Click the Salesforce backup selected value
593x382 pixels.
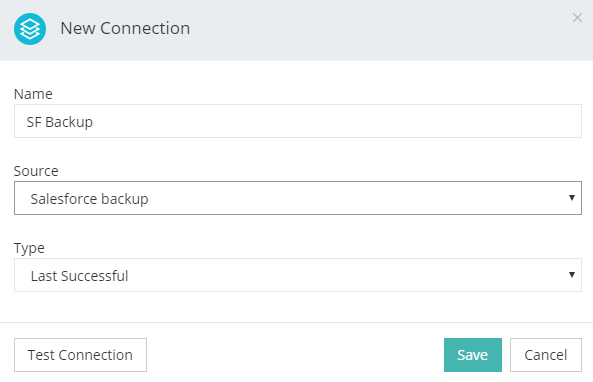89,199
